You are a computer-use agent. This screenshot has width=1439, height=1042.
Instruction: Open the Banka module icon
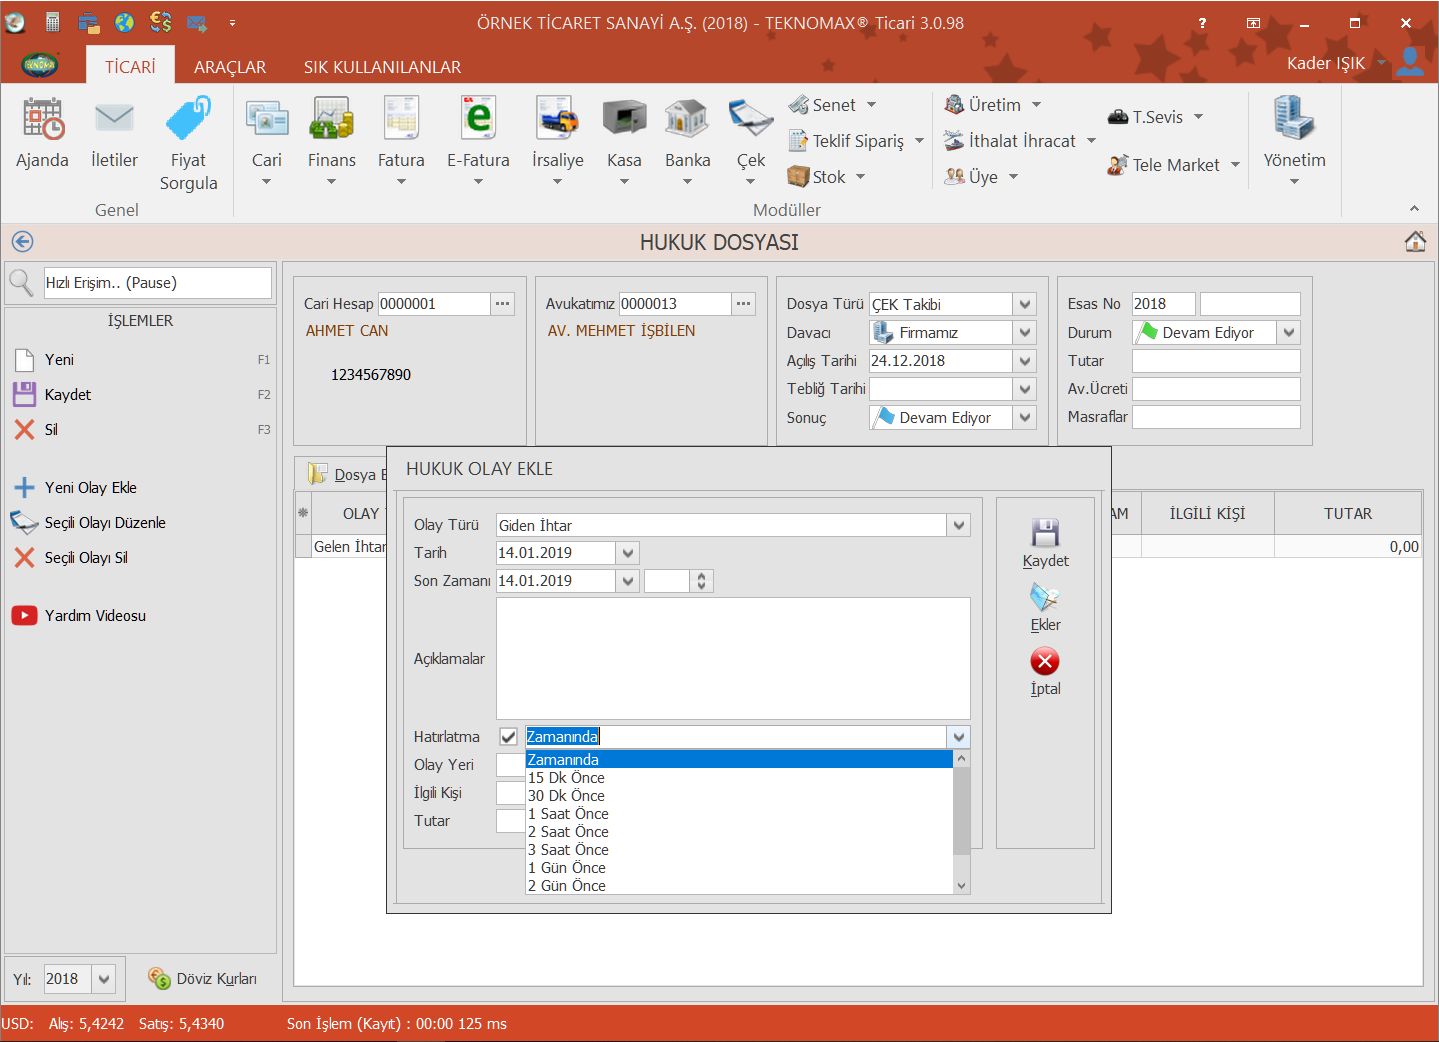click(x=687, y=119)
